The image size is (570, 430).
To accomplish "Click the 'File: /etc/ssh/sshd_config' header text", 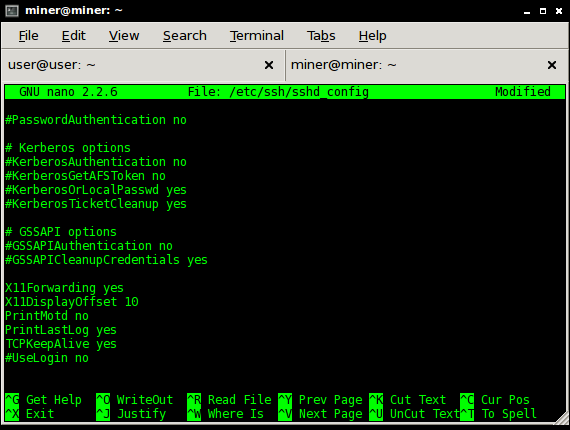I will pos(278,92).
